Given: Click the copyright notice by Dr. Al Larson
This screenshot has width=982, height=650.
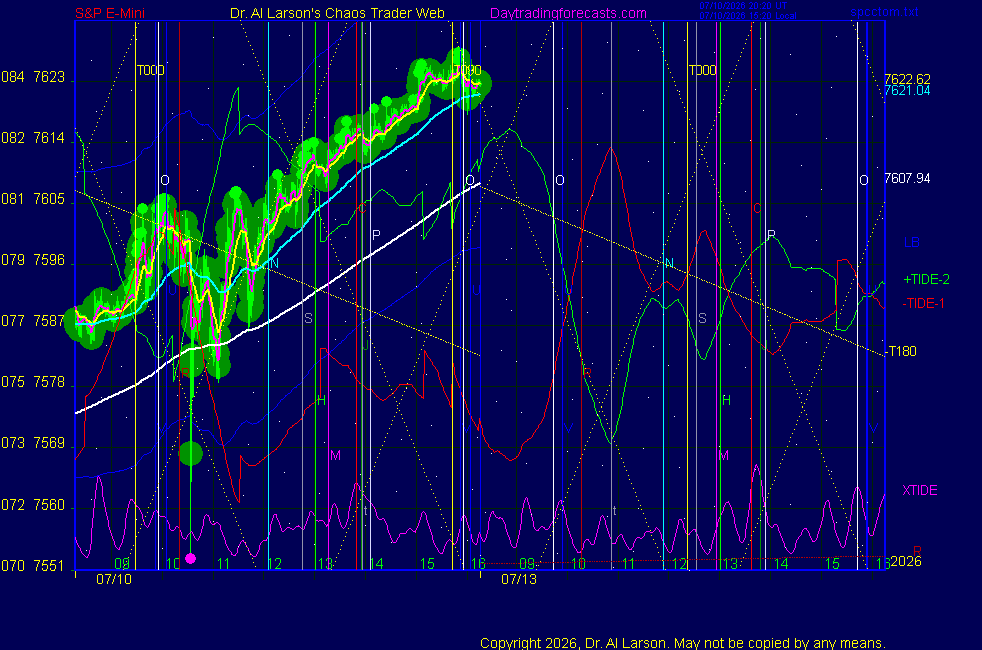Looking at the screenshot, I should coord(683,643).
